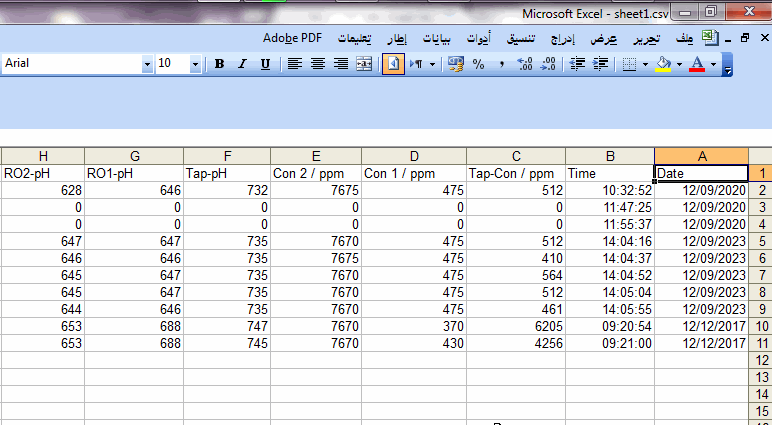This screenshot has width=772, height=425.
Task: Toggle Italic formatting button
Action: click(x=242, y=64)
